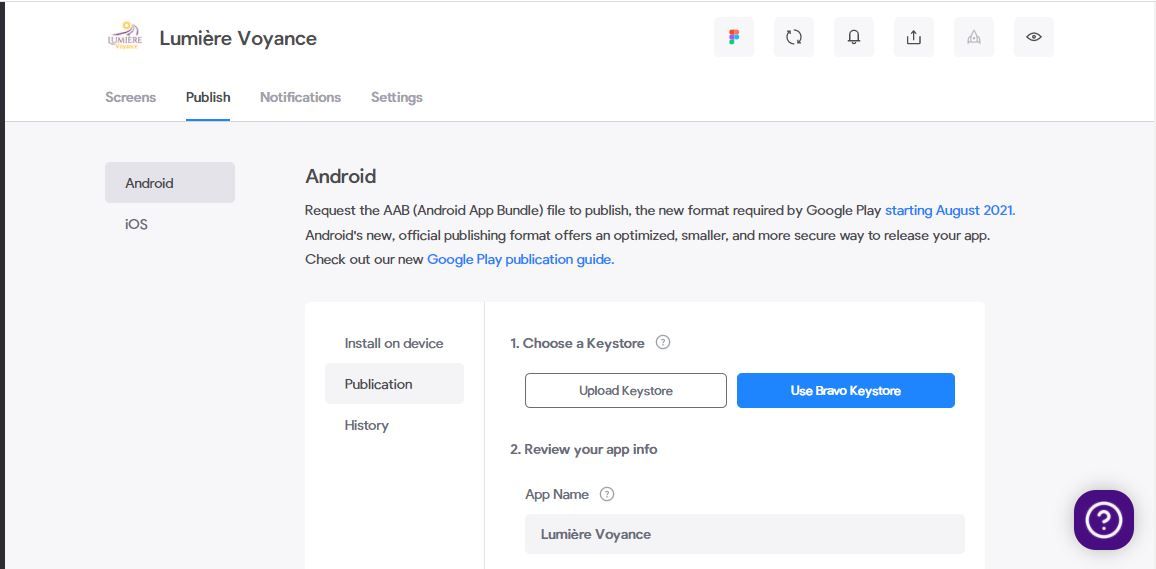This screenshot has width=1156, height=569.
Task: Switch to the Screens tab
Action: [x=130, y=97]
